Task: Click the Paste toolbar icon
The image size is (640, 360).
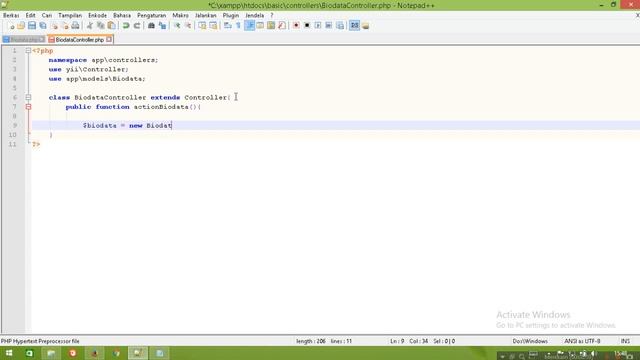Action: 111,26
